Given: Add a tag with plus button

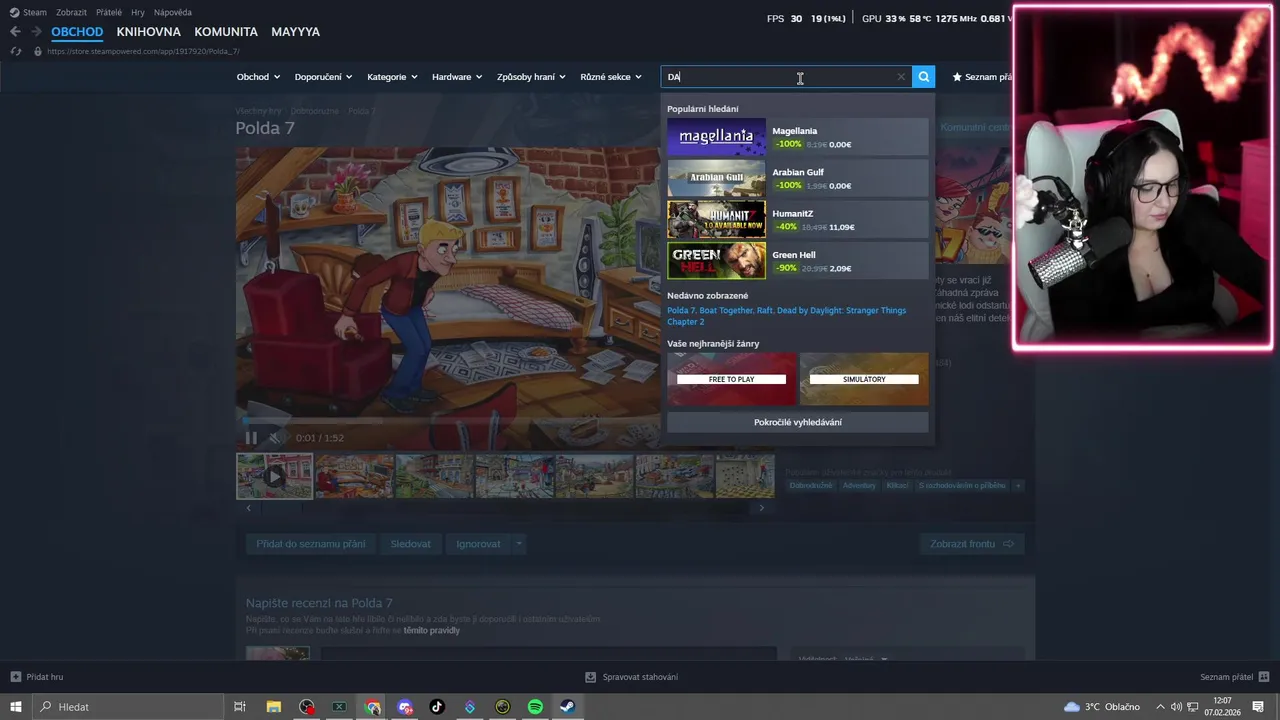Looking at the screenshot, I should click(x=1018, y=485).
